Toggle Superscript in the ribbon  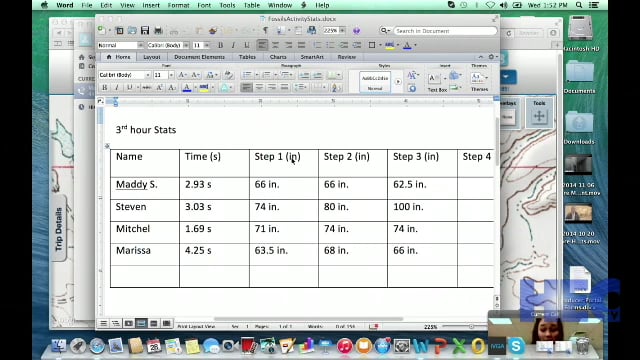pyautogui.click(x=160, y=87)
